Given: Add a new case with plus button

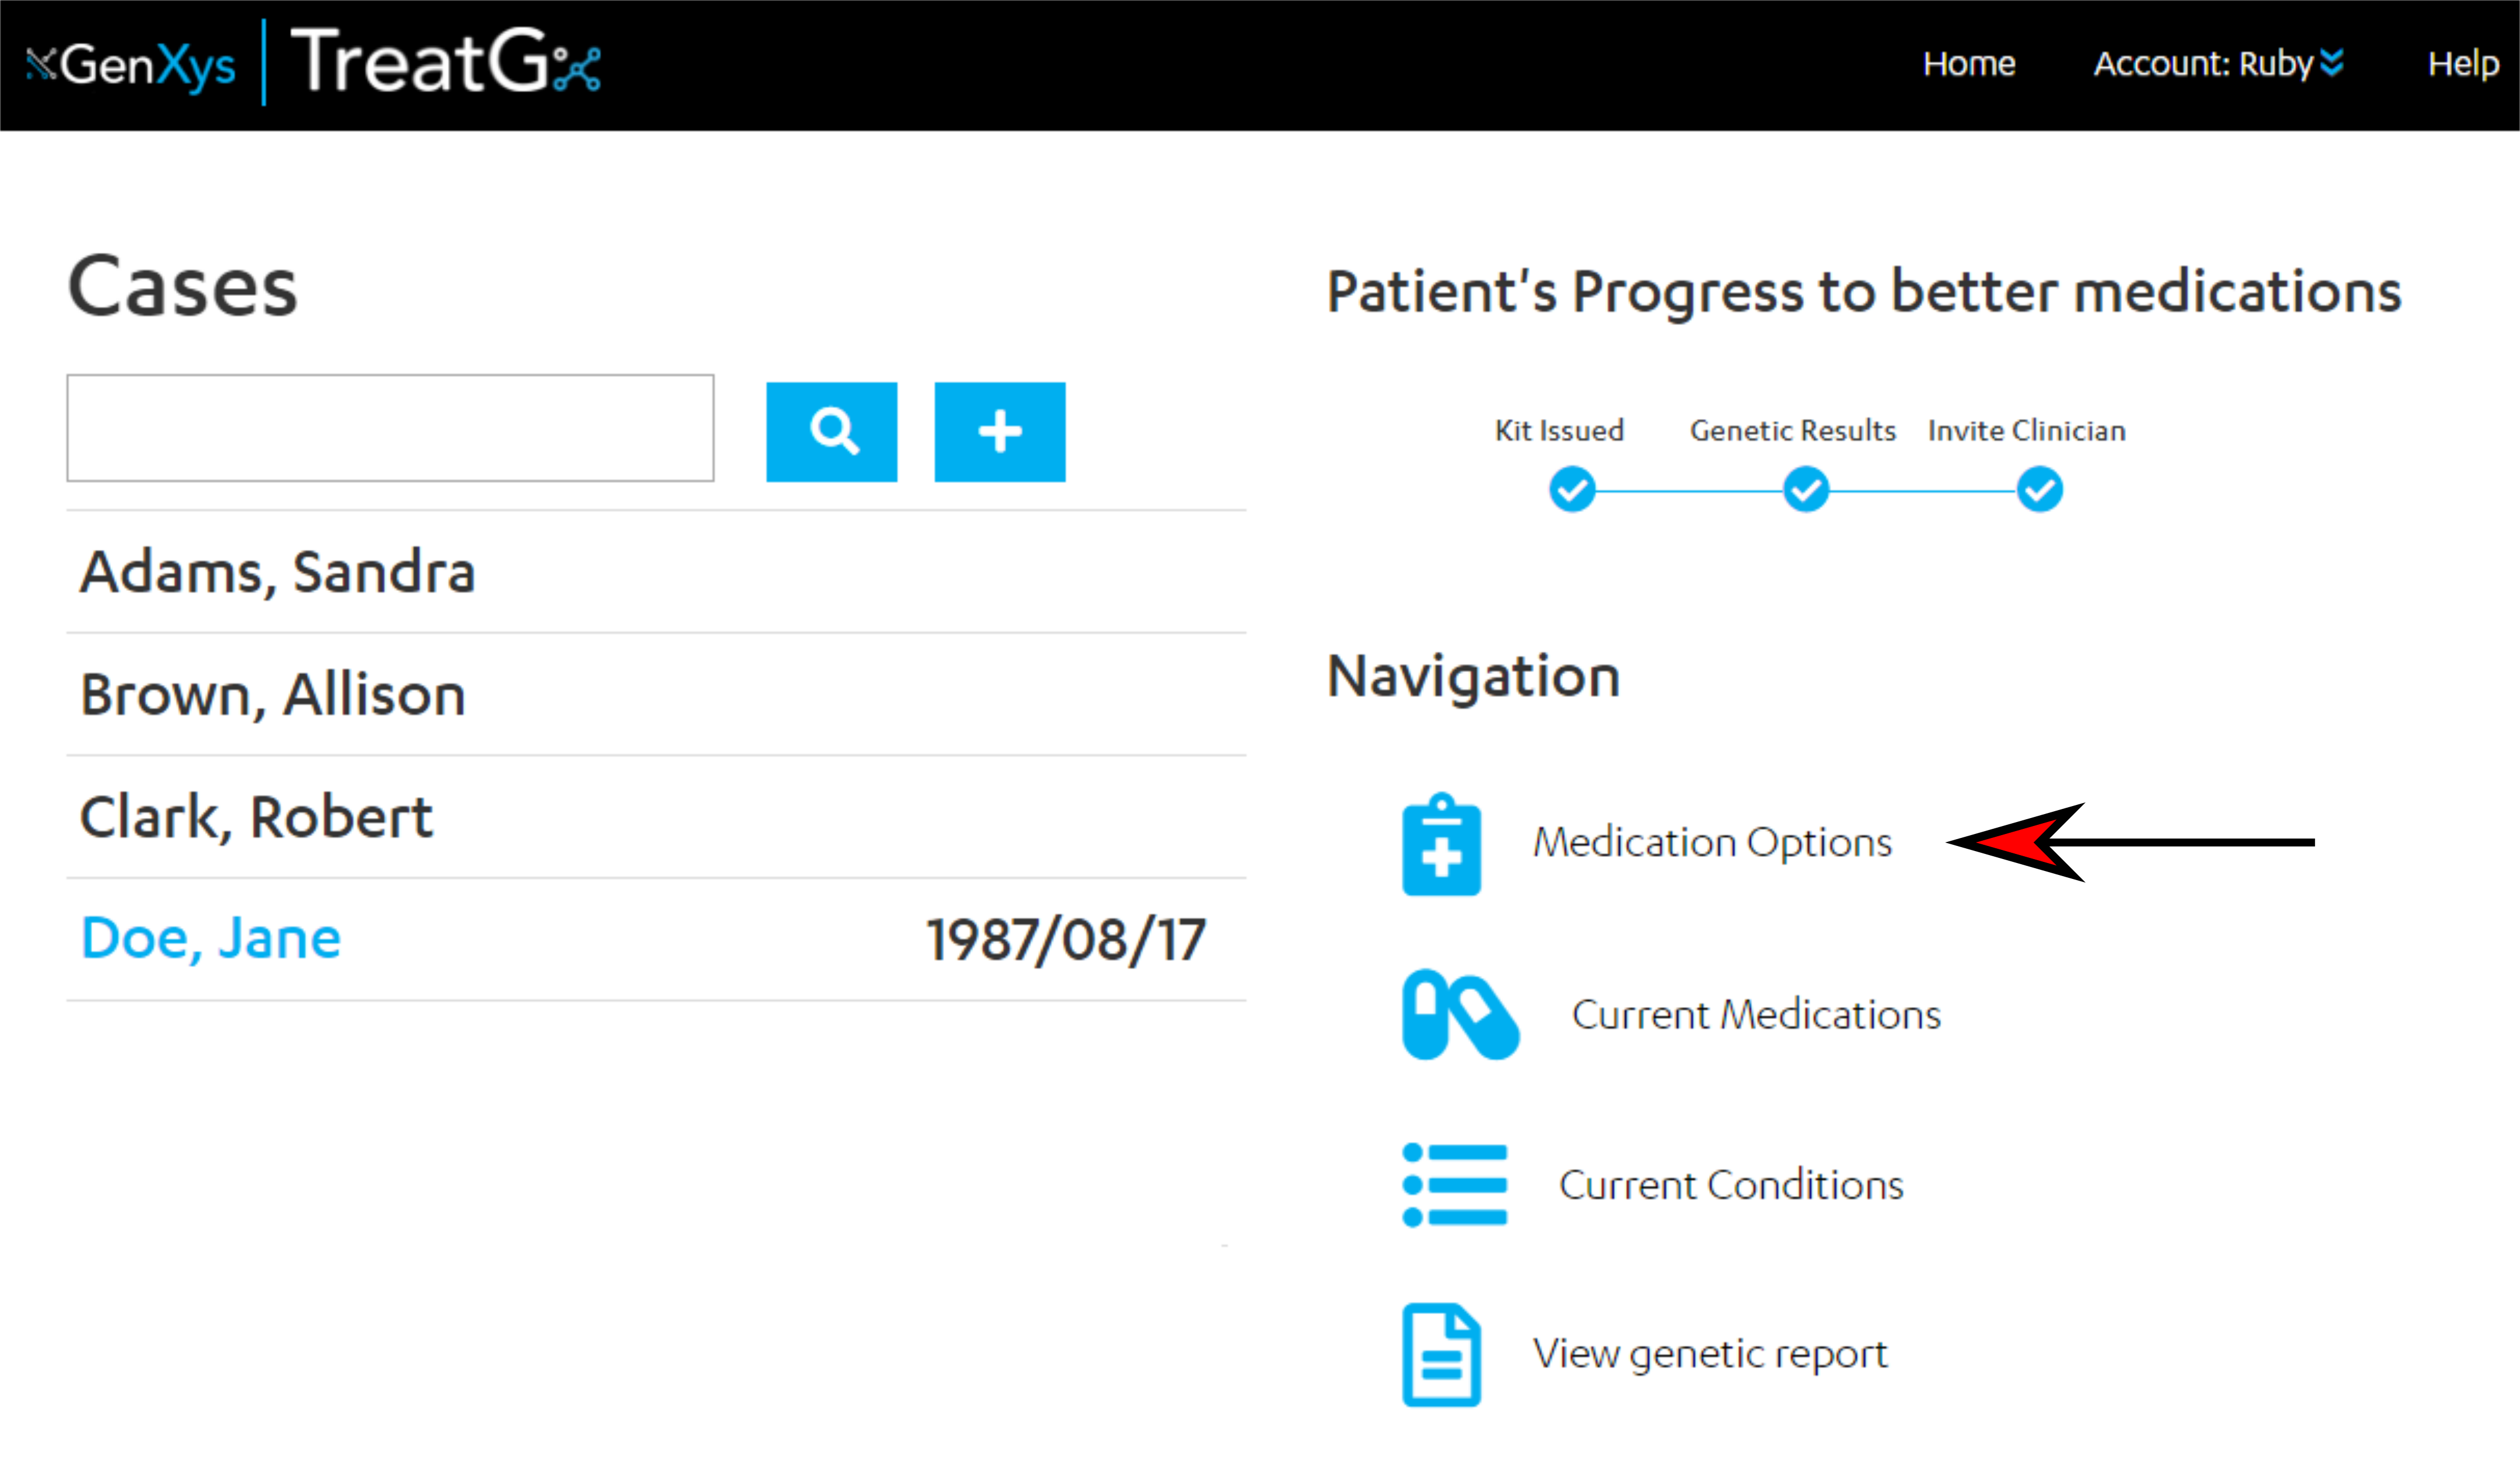Looking at the screenshot, I should [999, 432].
